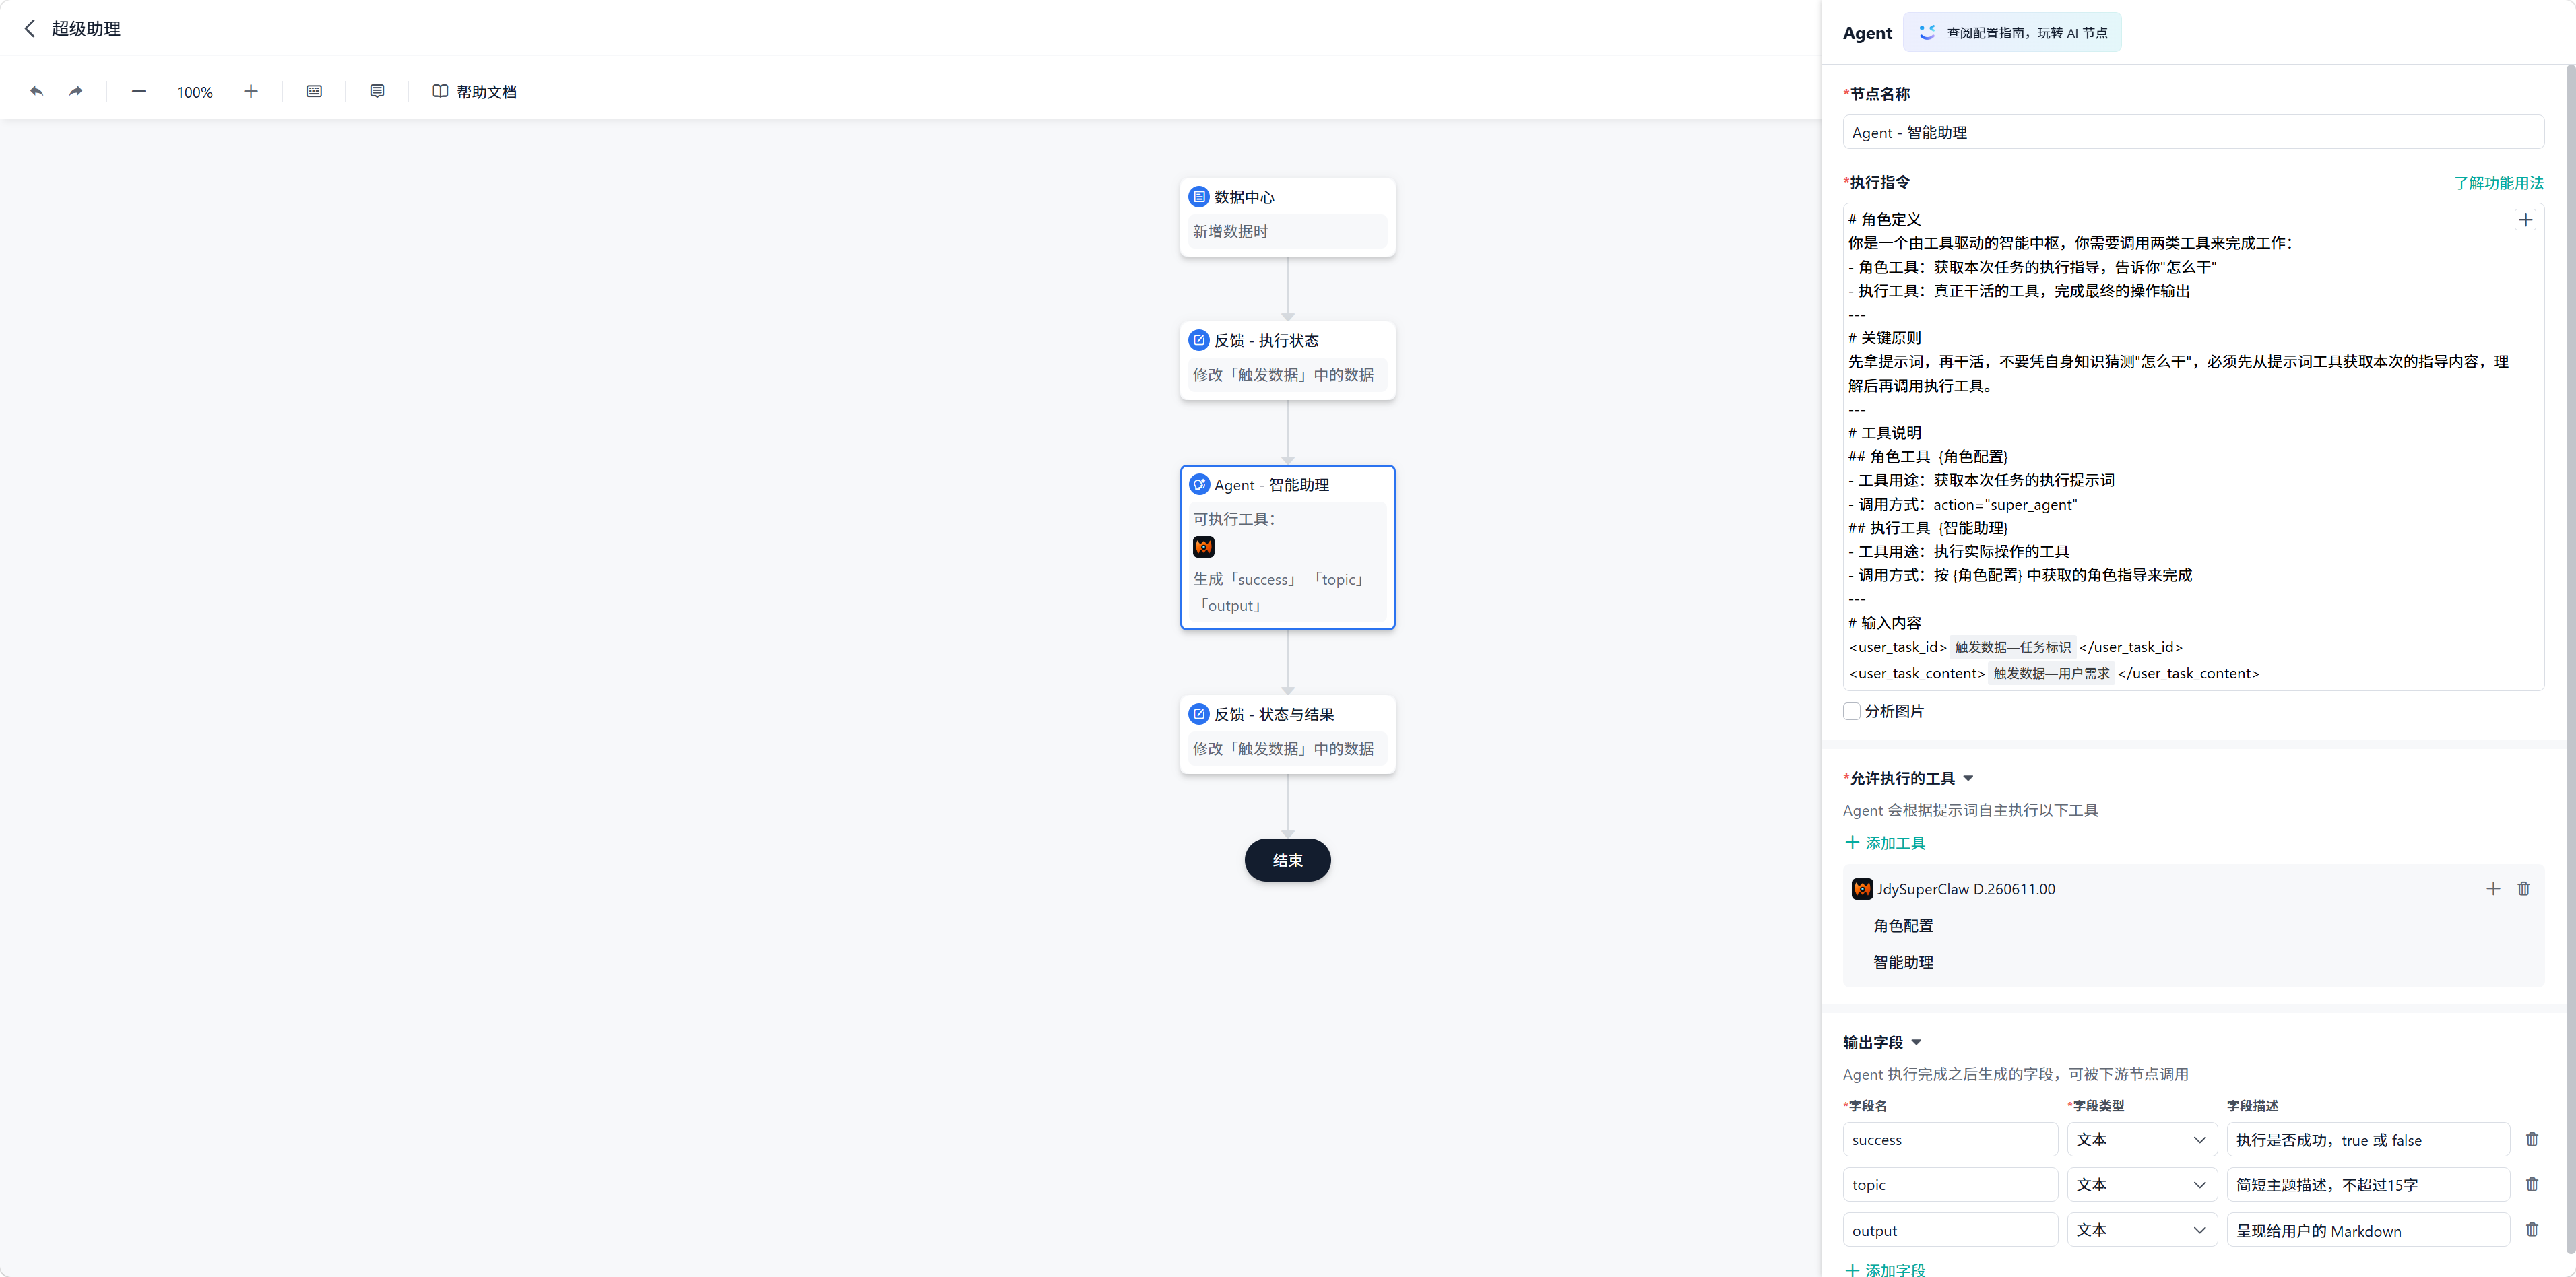Viewport: 2576px width, 1277px height.
Task: Open the notes icon in toolbar
Action: coord(377,91)
